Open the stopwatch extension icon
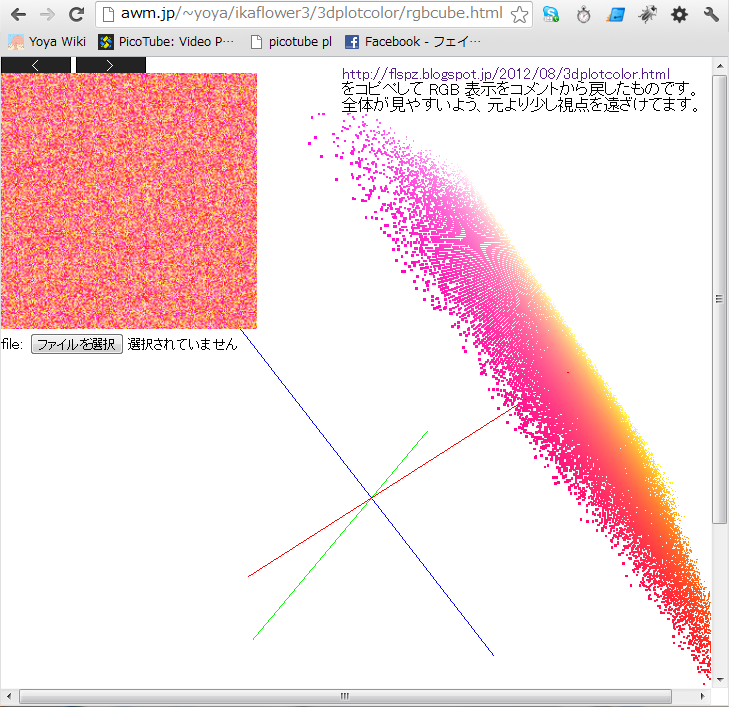 (583, 15)
